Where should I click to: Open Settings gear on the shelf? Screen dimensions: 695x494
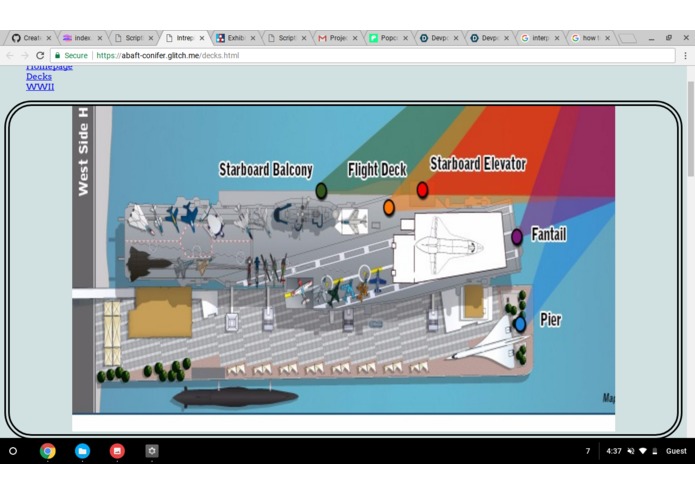[152, 451]
